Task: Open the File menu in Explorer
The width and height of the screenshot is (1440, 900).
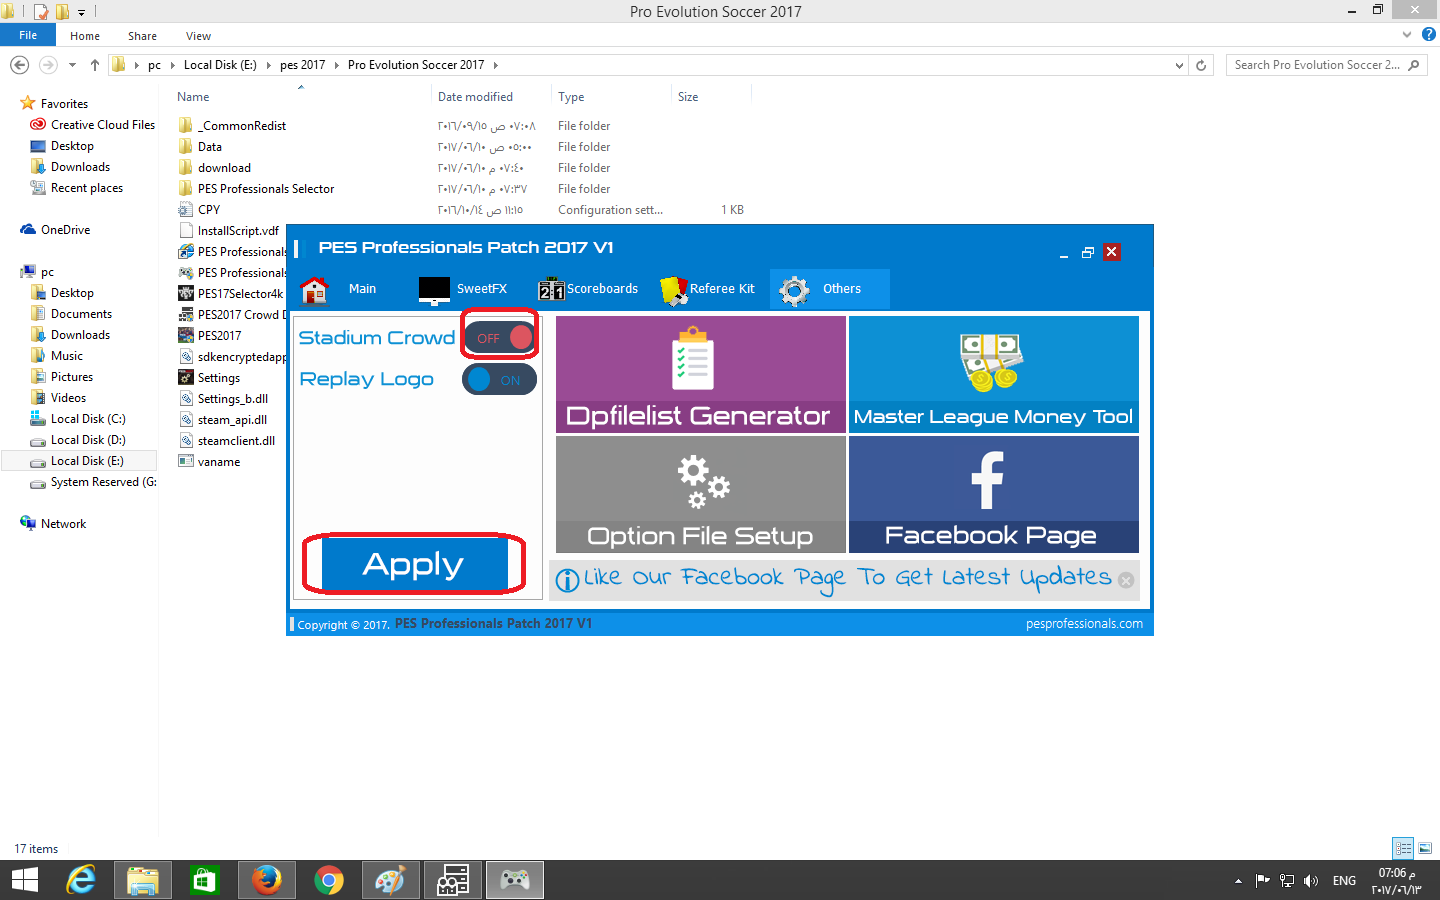Action: coord(28,35)
